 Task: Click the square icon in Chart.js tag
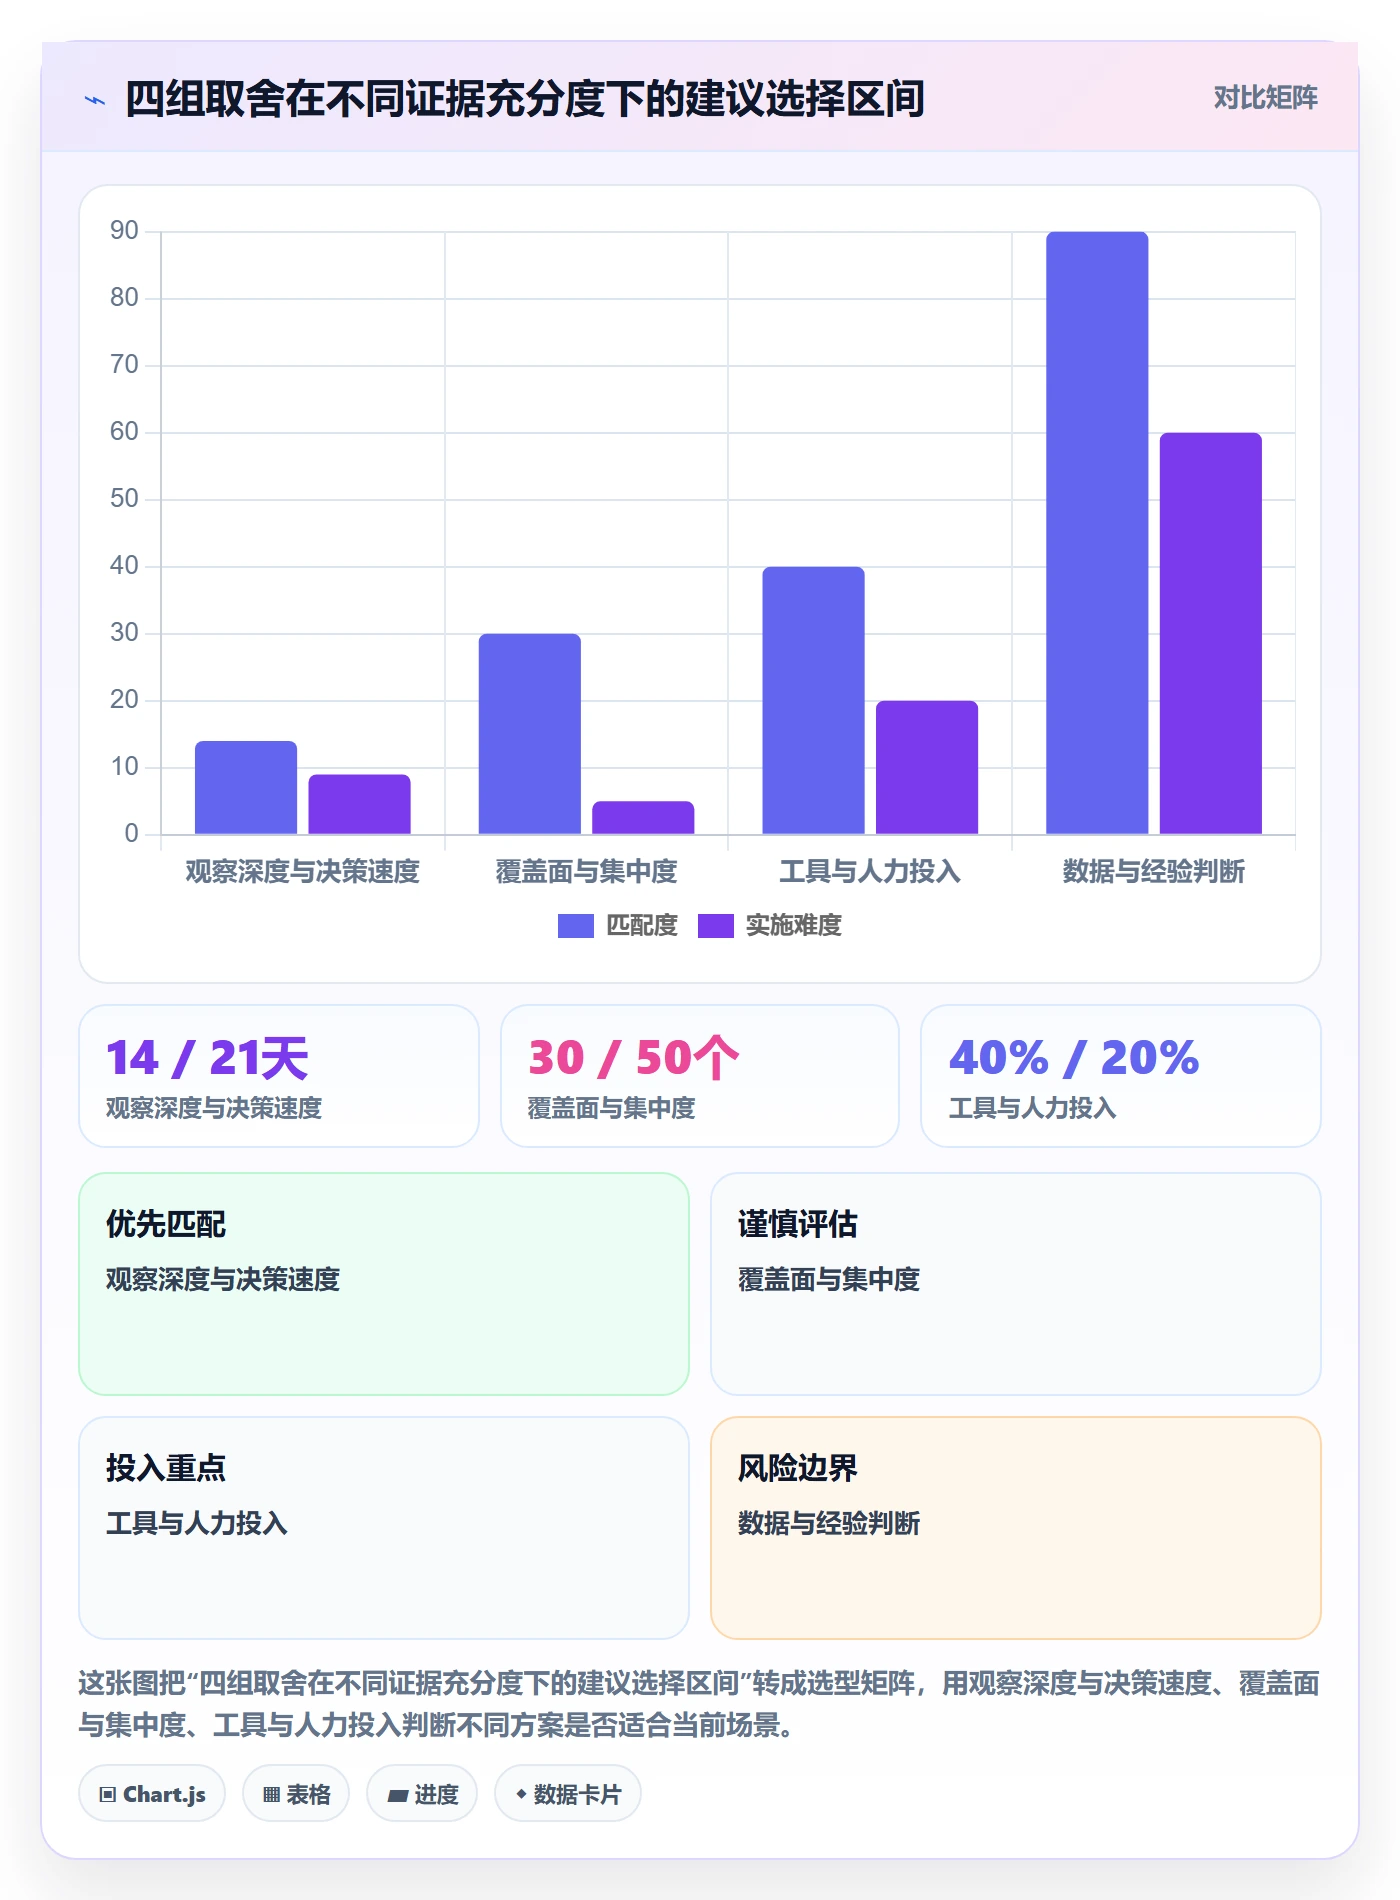point(108,1795)
